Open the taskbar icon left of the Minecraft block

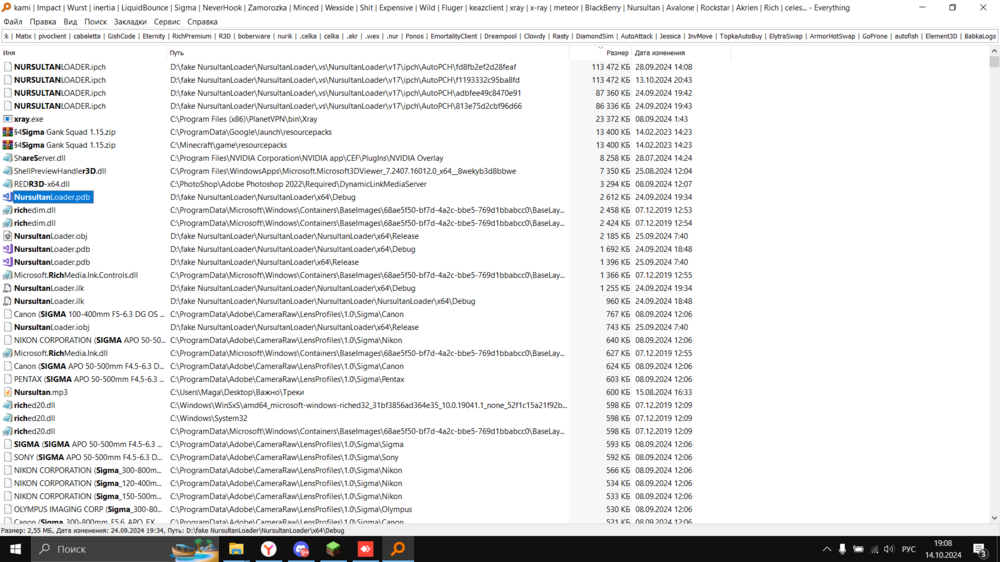click(x=301, y=549)
